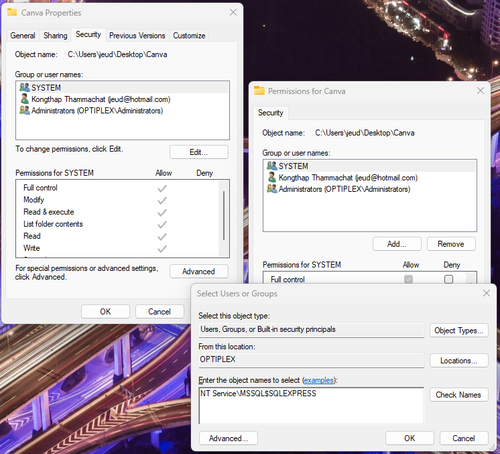Open Advanced... in Select Users or Groups
Viewport: 500px width, 454px height.
pos(228,438)
